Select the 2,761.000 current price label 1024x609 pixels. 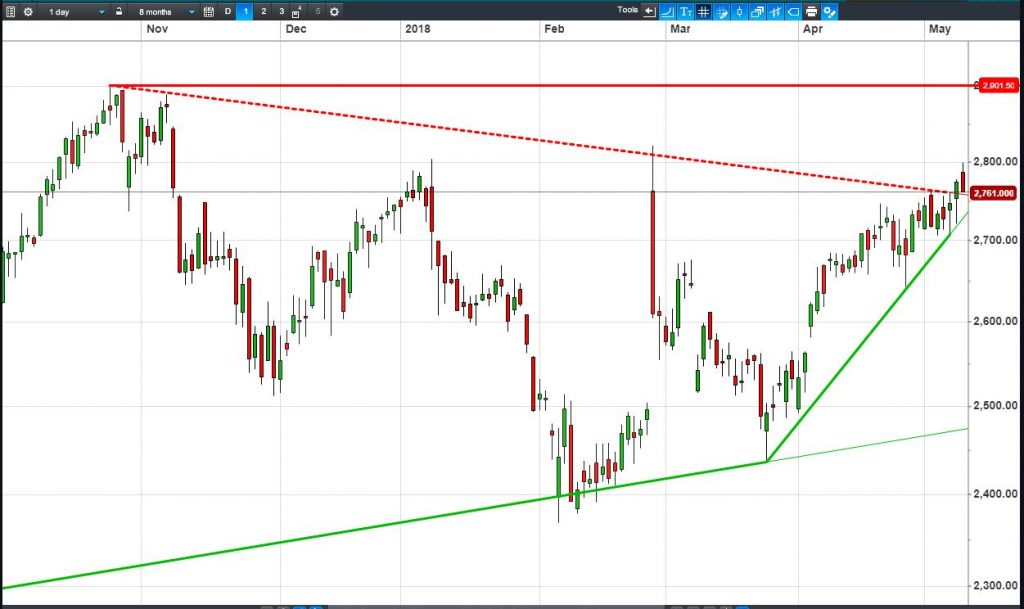[x=995, y=193]
